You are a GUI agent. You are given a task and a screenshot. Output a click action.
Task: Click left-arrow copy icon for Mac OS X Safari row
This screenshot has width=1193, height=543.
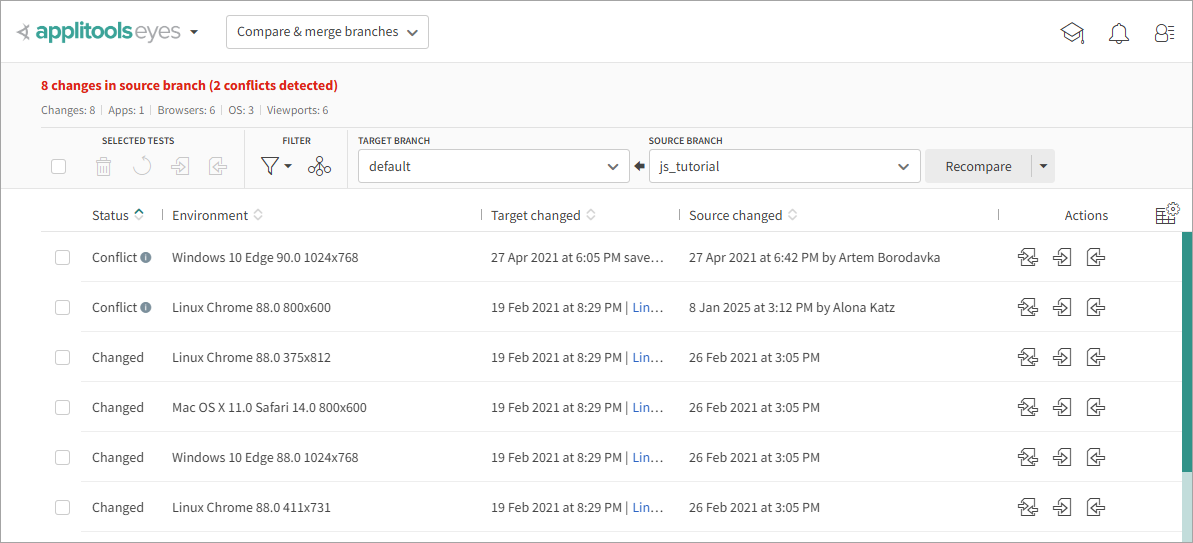[1096, 408]
